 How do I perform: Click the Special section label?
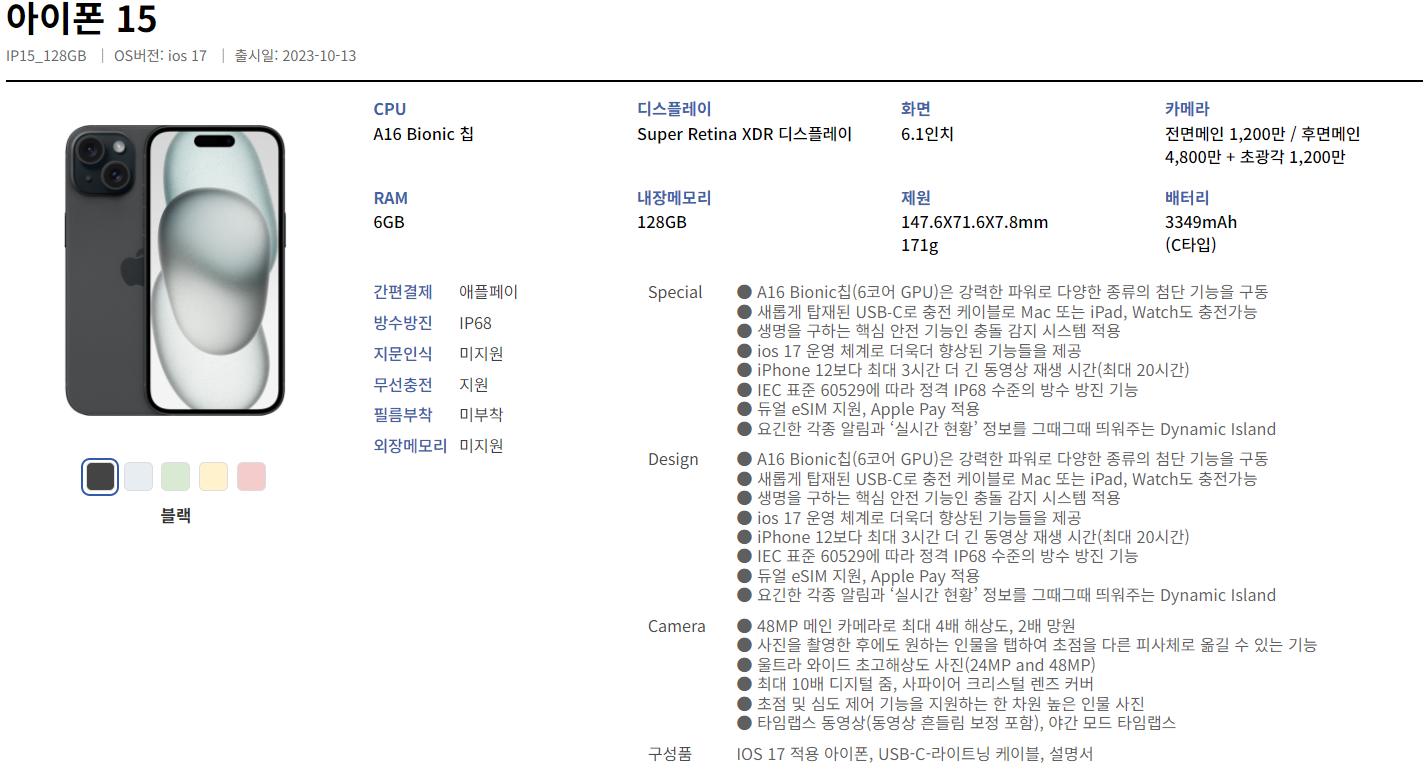click(x=675, y=293)
